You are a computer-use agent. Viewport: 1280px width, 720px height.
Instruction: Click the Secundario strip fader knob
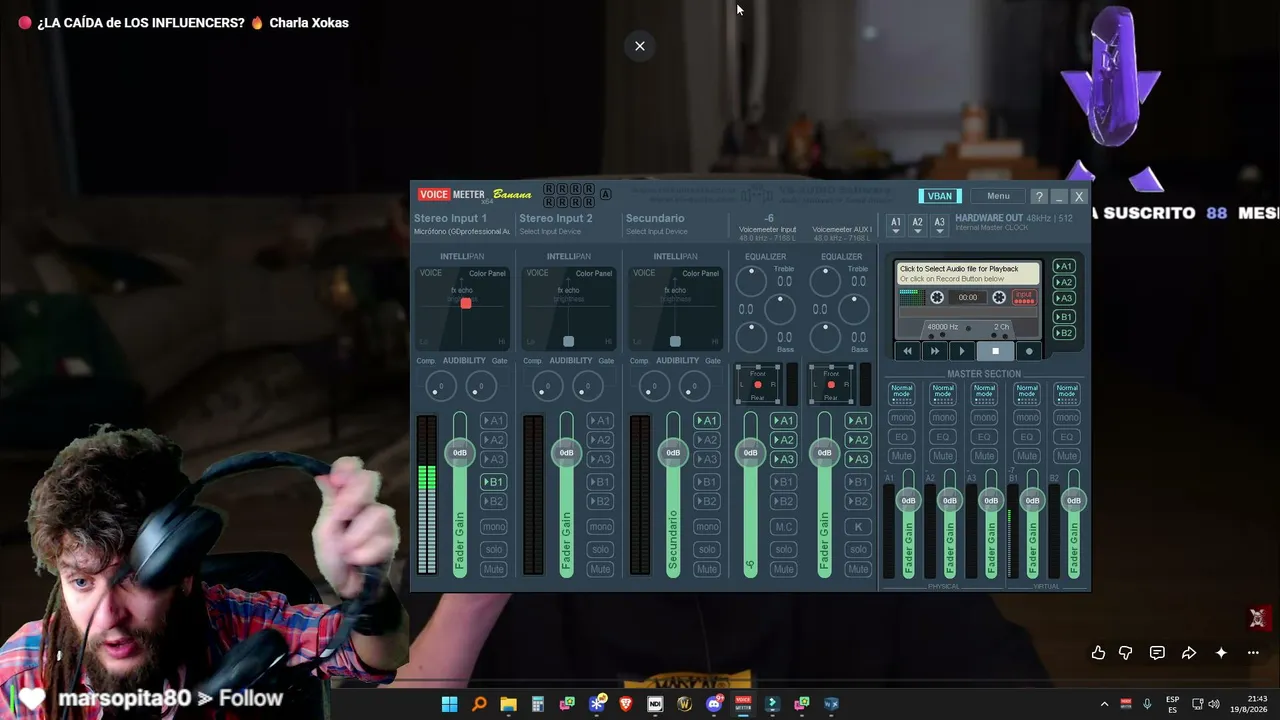pos(673,453)
